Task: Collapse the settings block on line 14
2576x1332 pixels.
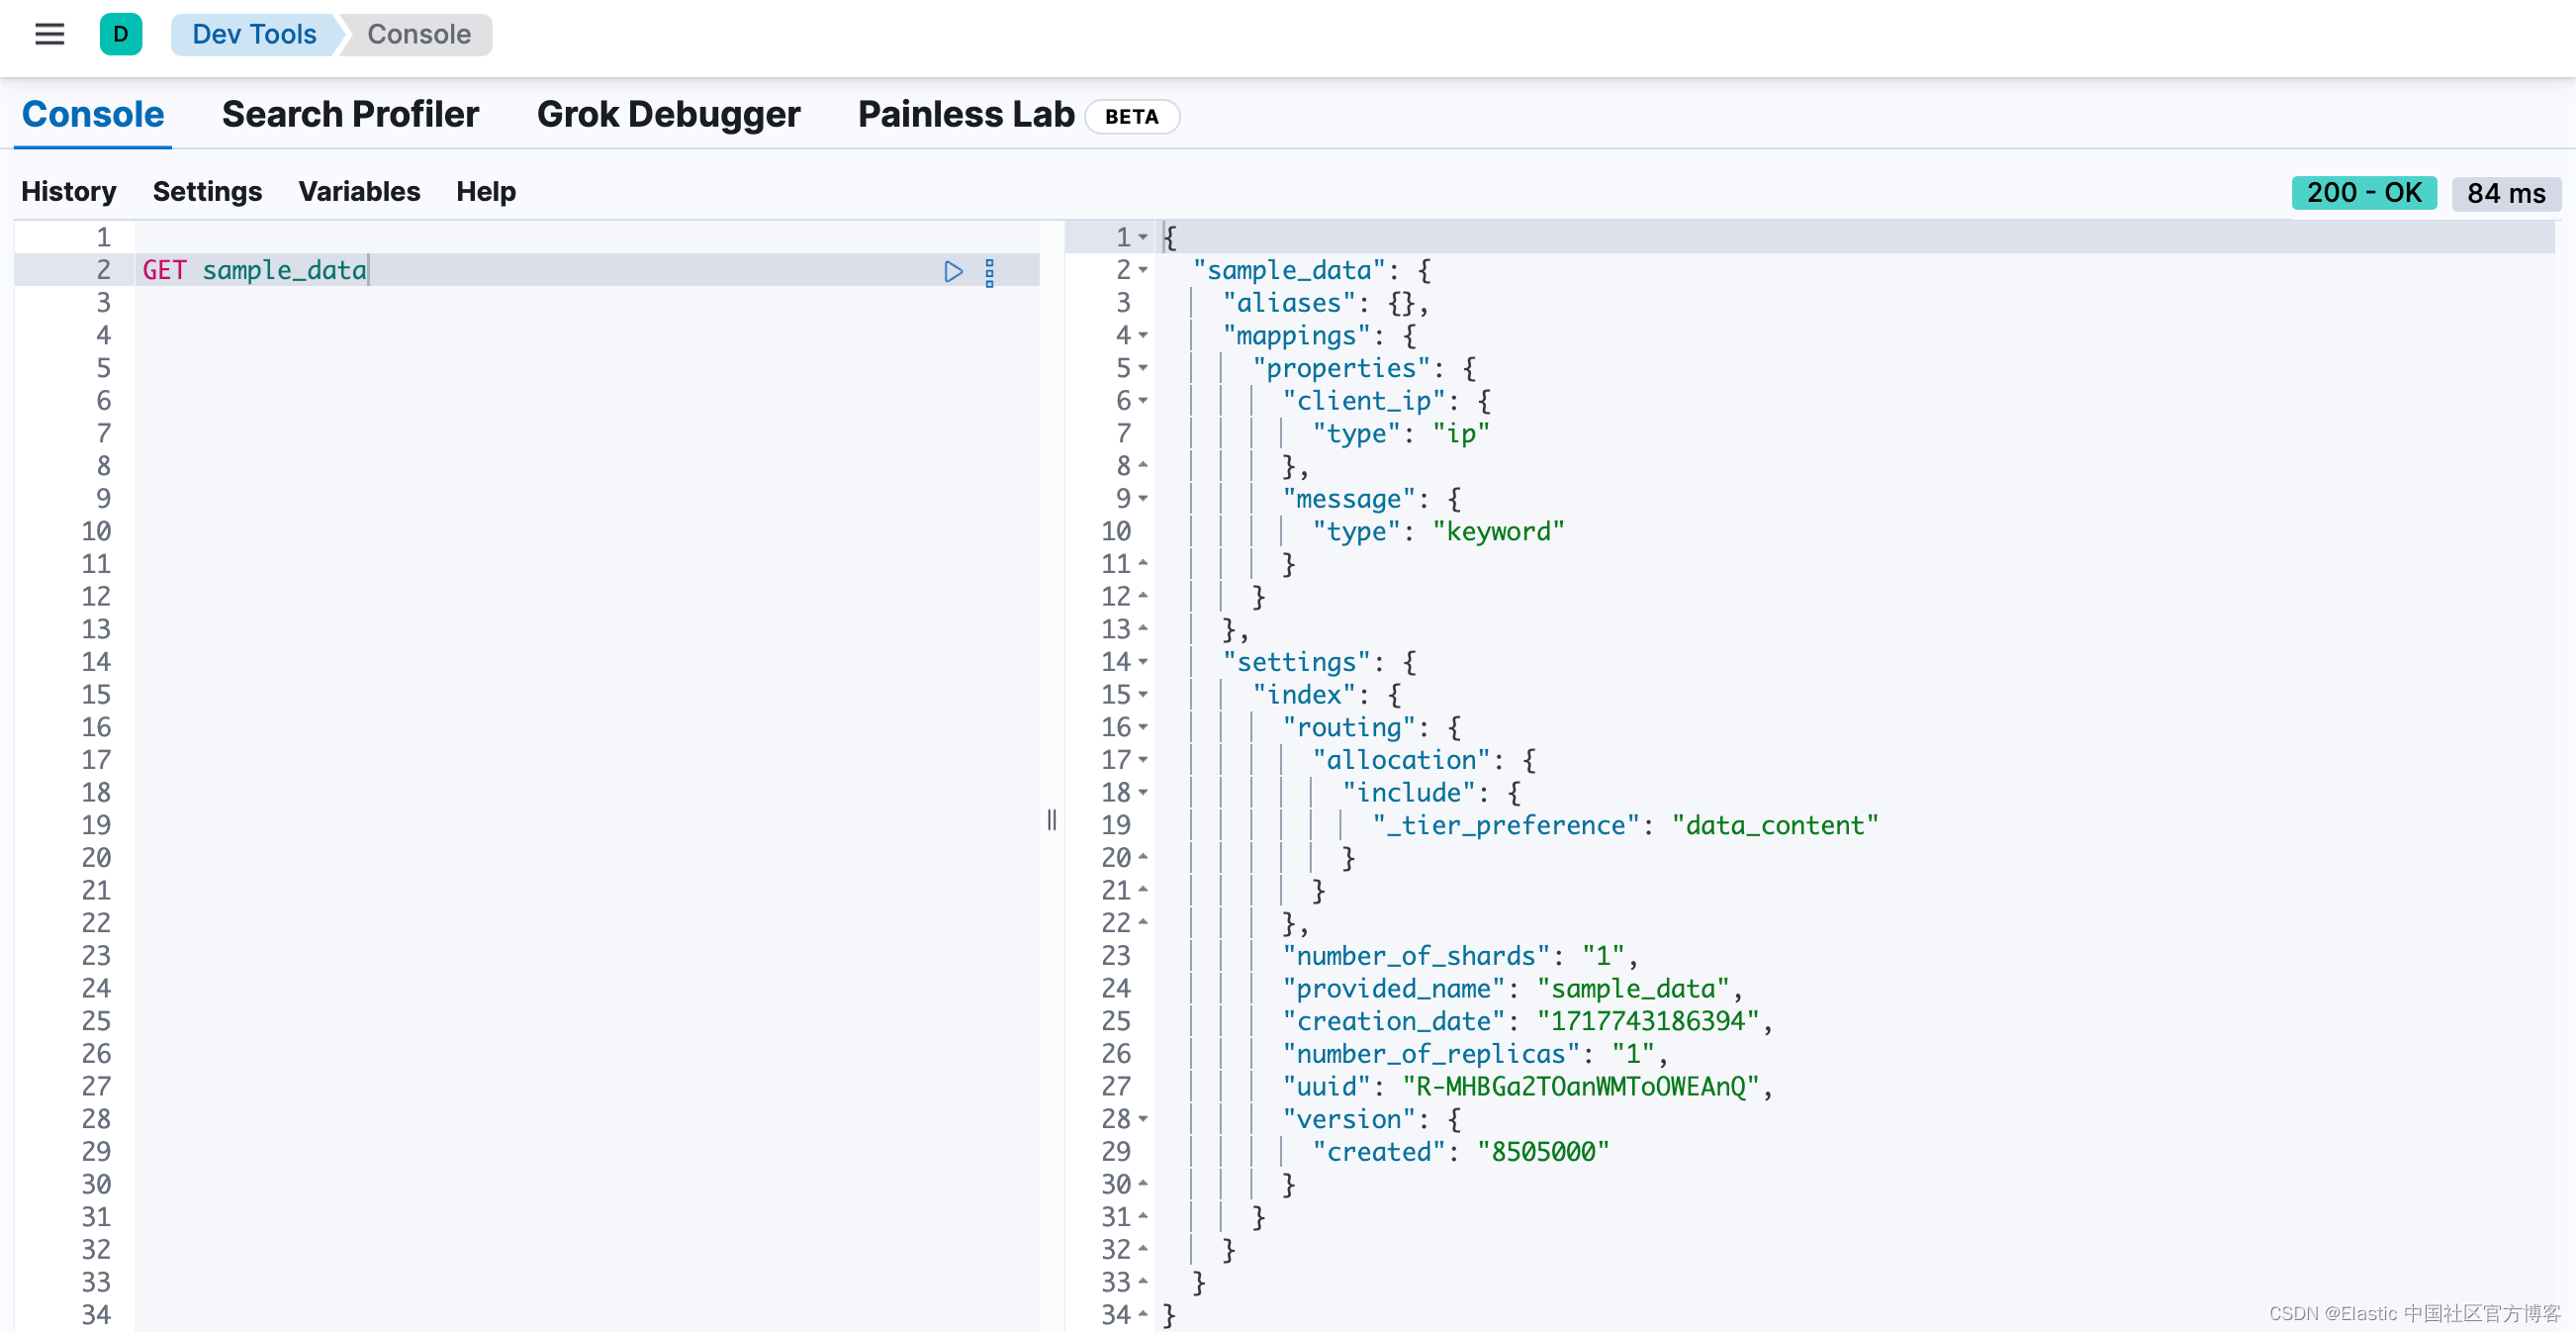Action: [1144, 662]
